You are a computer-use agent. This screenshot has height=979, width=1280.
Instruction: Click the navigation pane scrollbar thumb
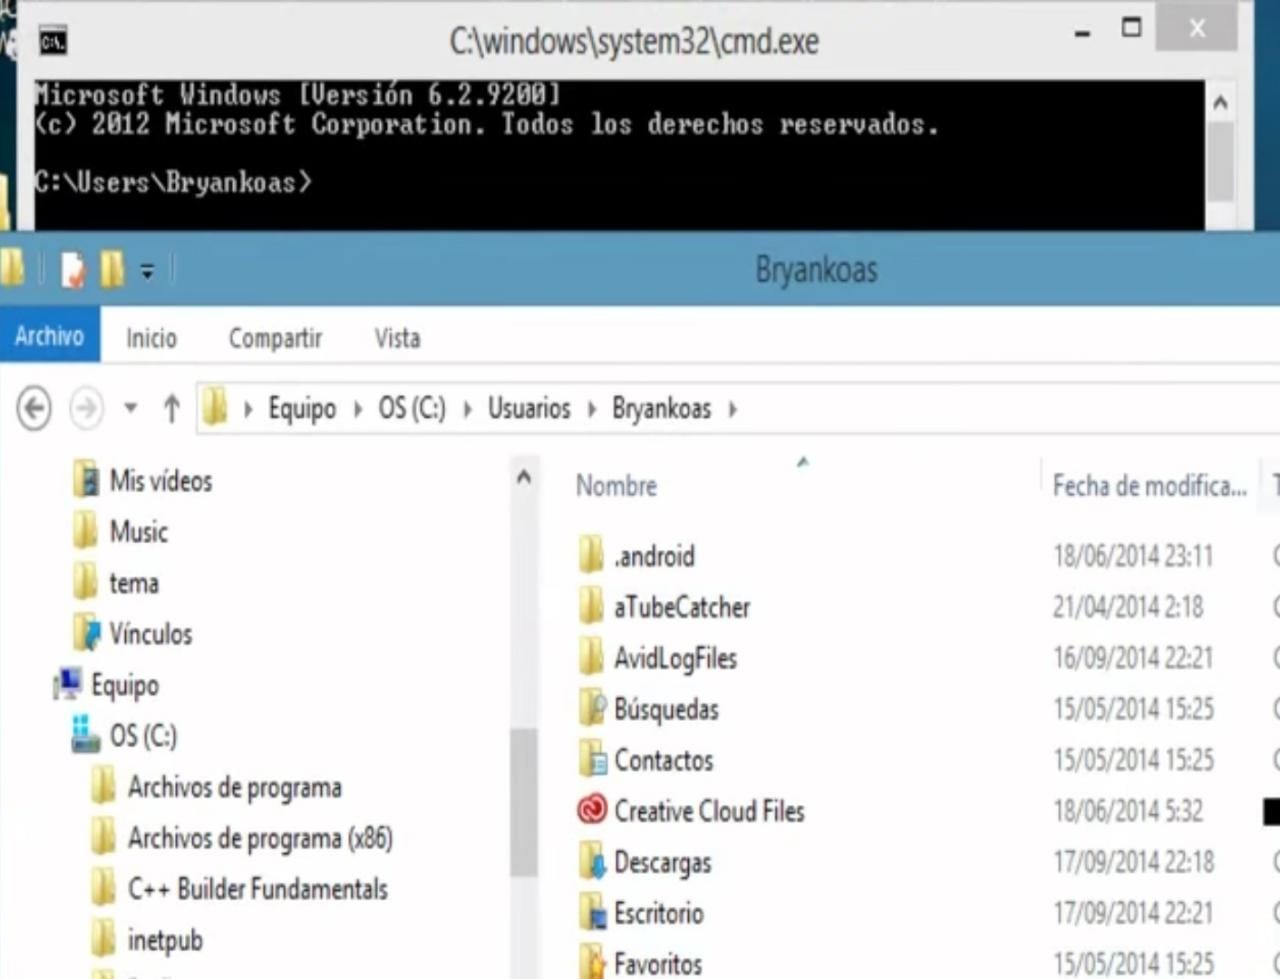[x=523, y=803]
